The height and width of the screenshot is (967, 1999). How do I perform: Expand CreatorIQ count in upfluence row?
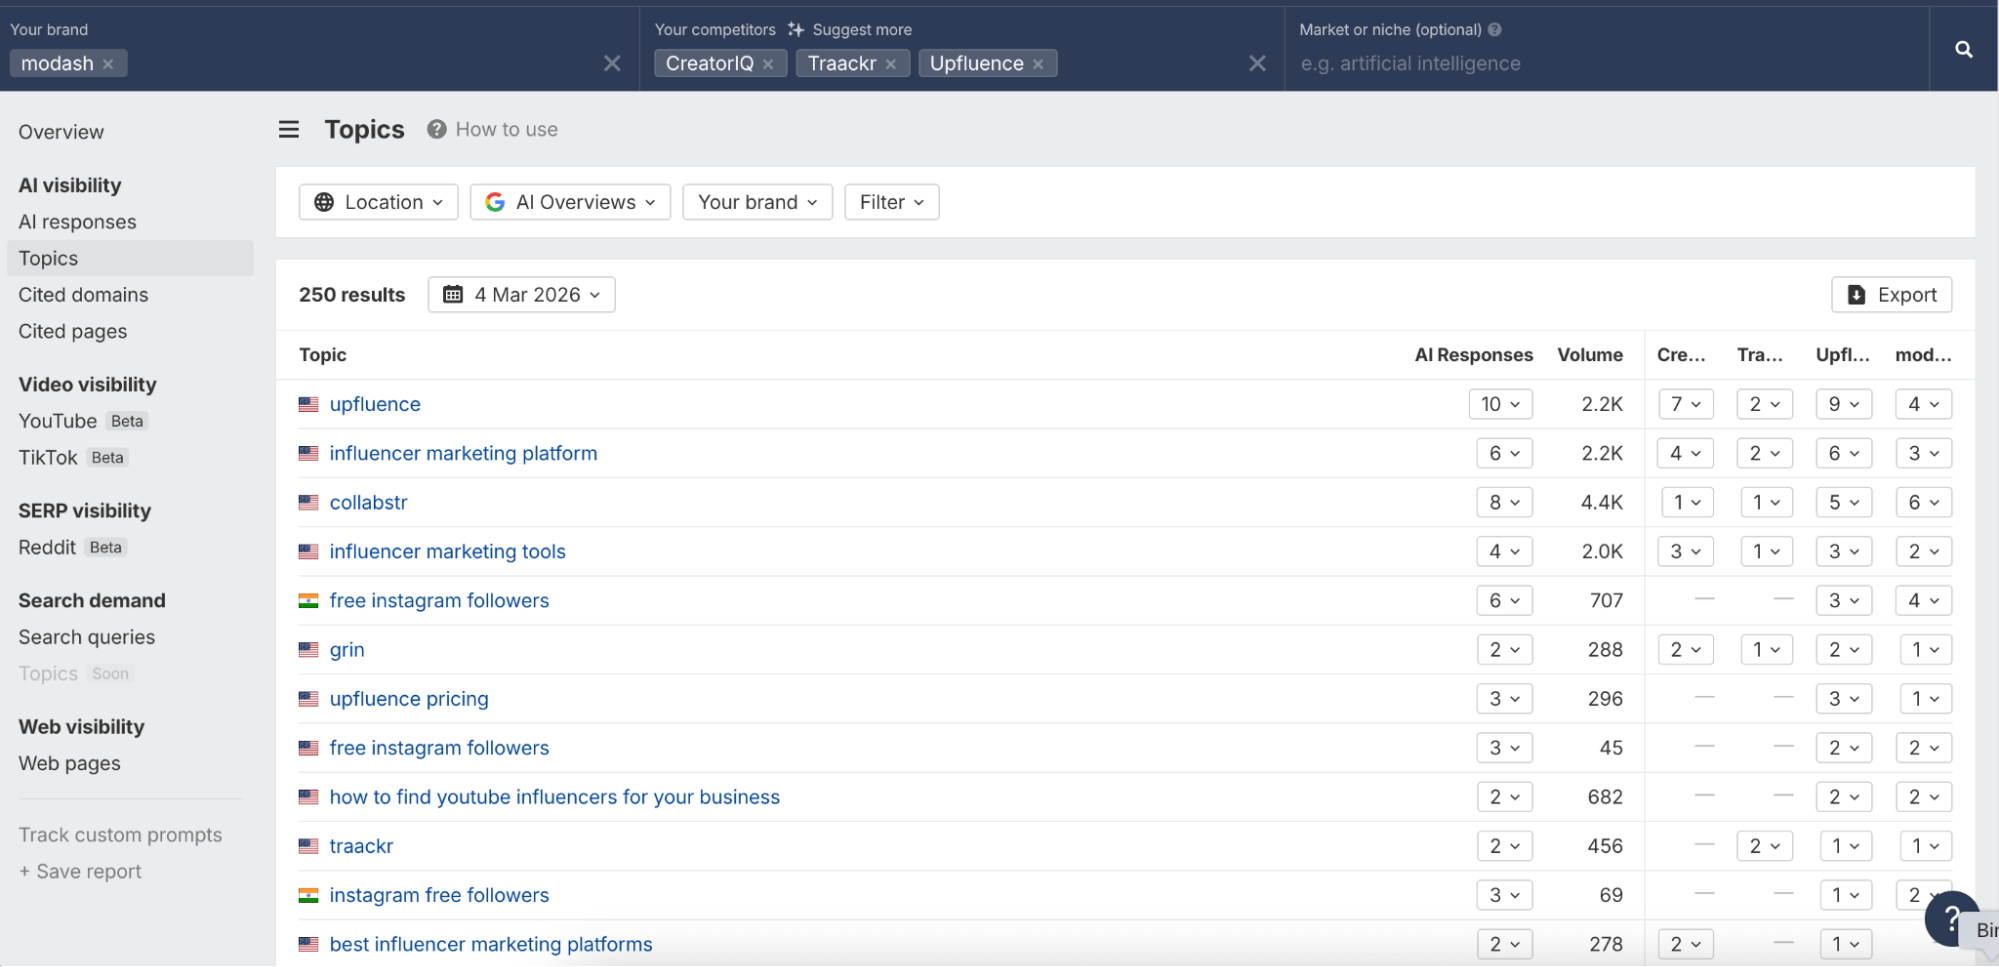(1685, 404)
